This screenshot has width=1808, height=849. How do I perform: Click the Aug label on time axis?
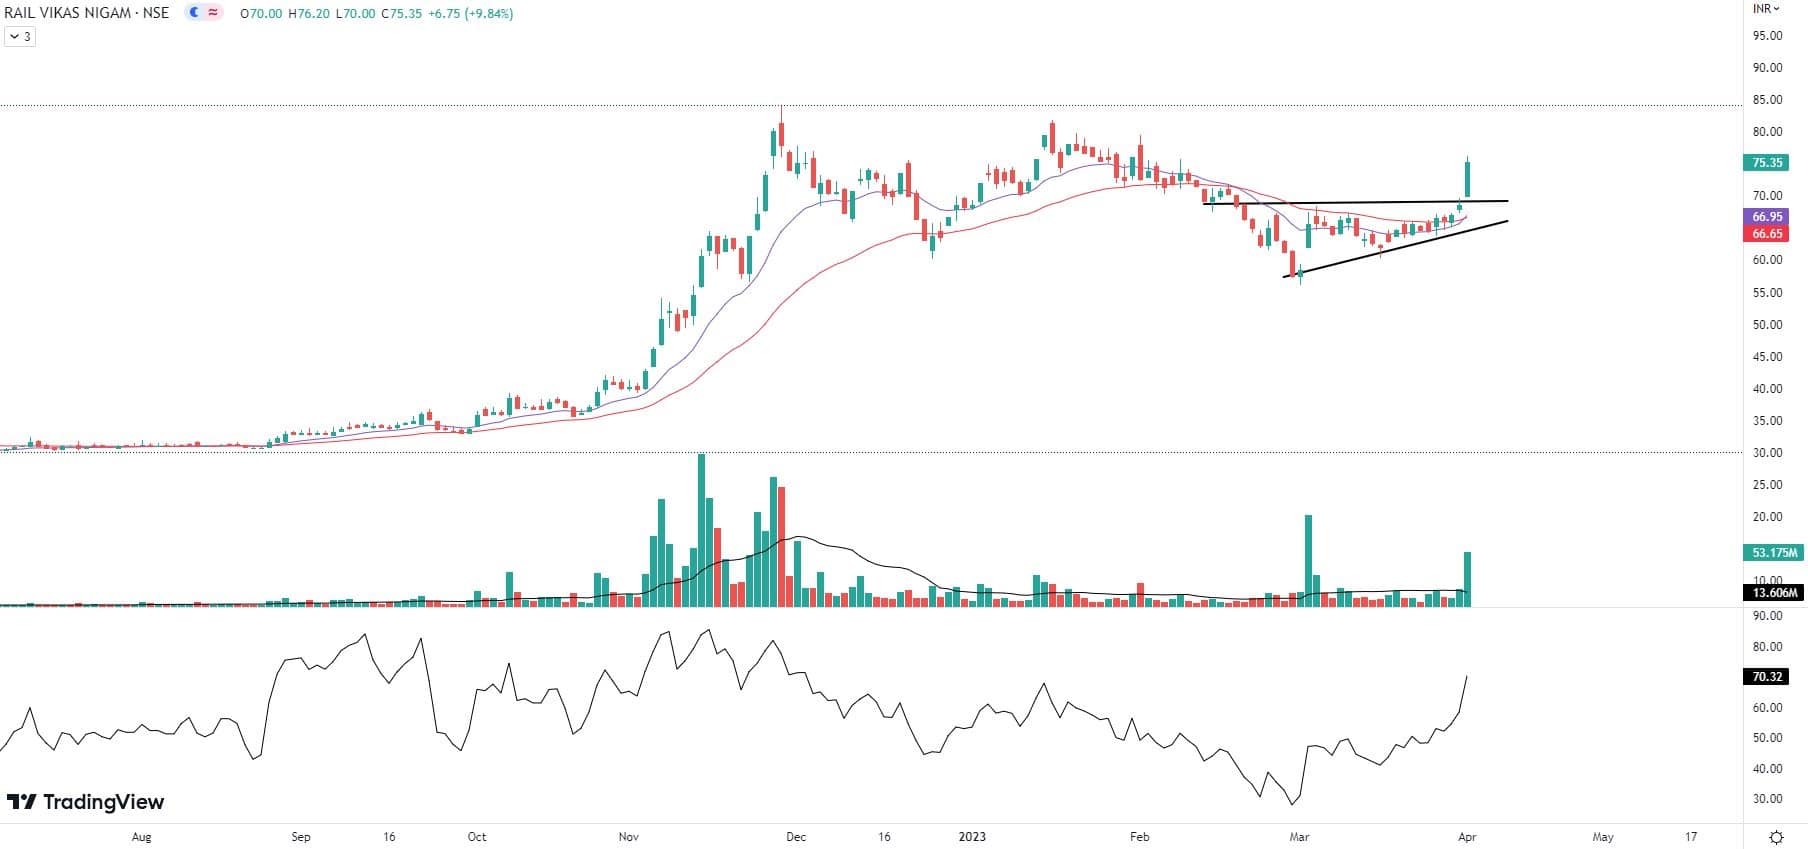click(x=142, y=837)
